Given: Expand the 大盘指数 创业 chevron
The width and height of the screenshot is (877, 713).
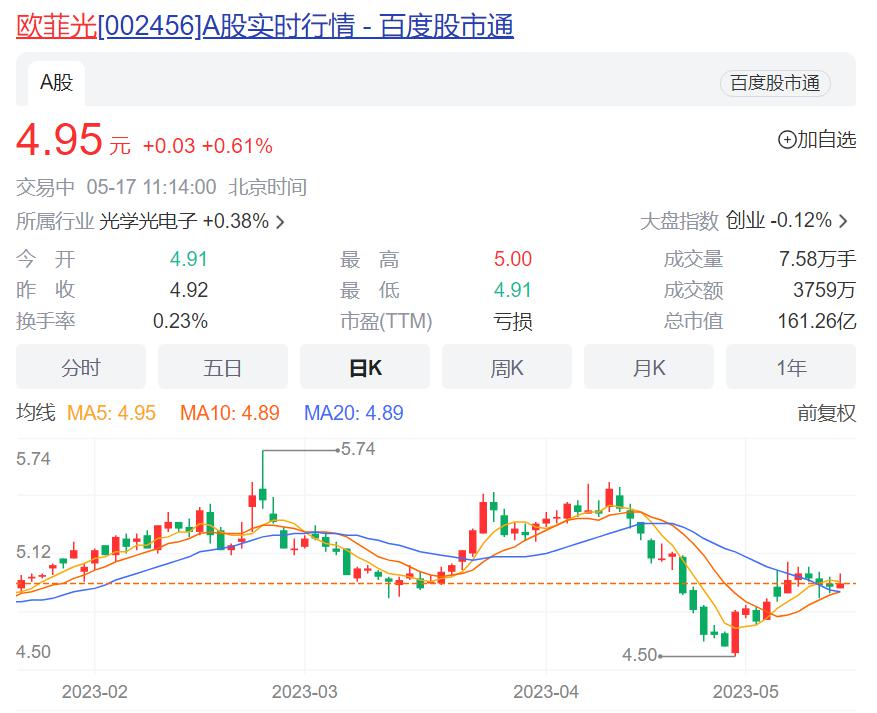Looking at the screenshot, I should (x=843, y=221).
